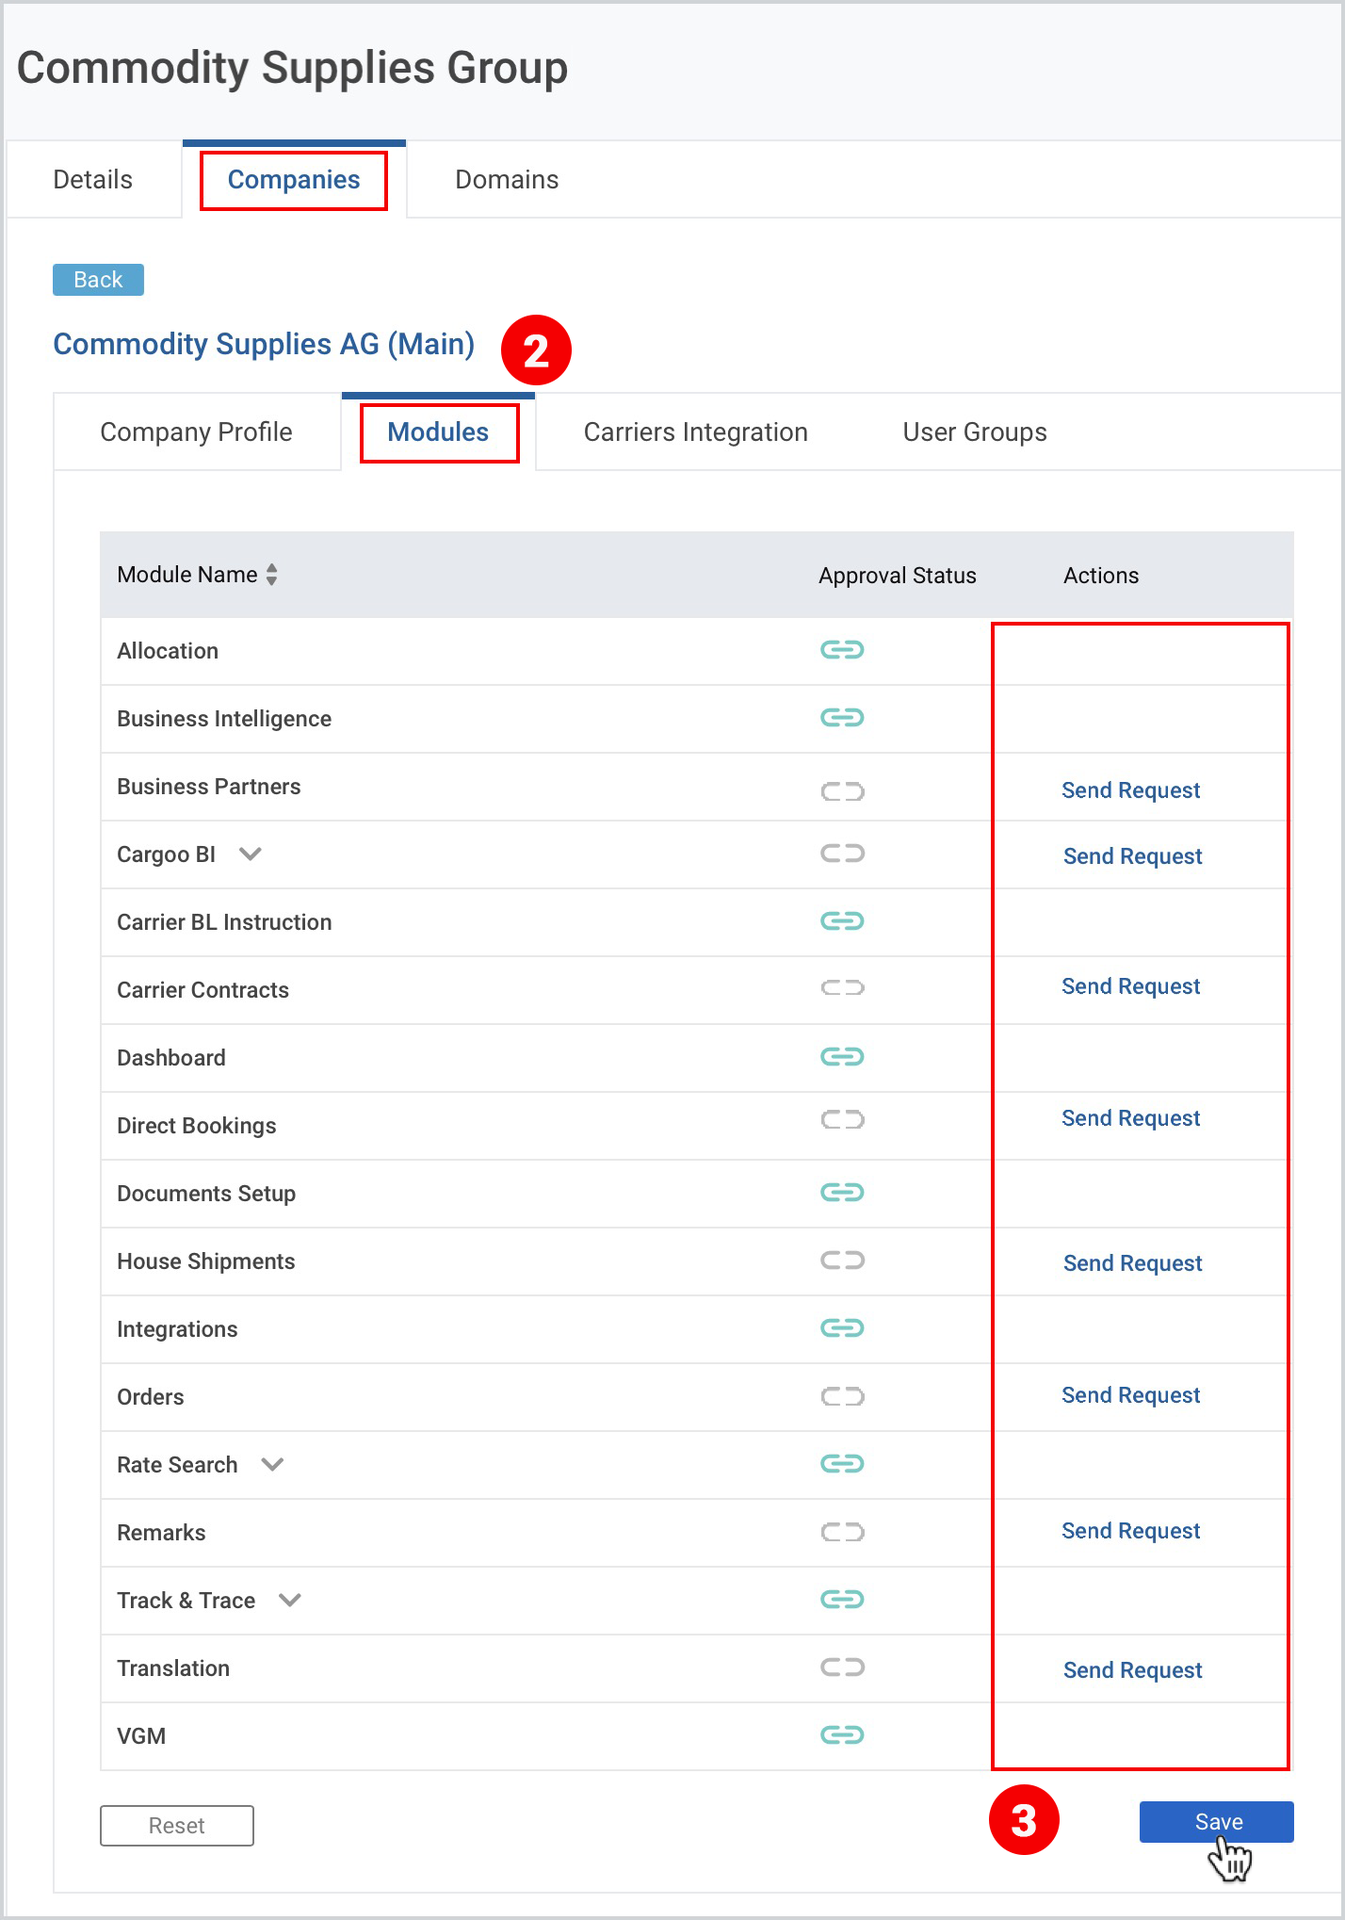This screenshot has width=1345, height=1920.
Task: Click the Business Intelligence approval status icon
Action: click(x=842, y=718)
